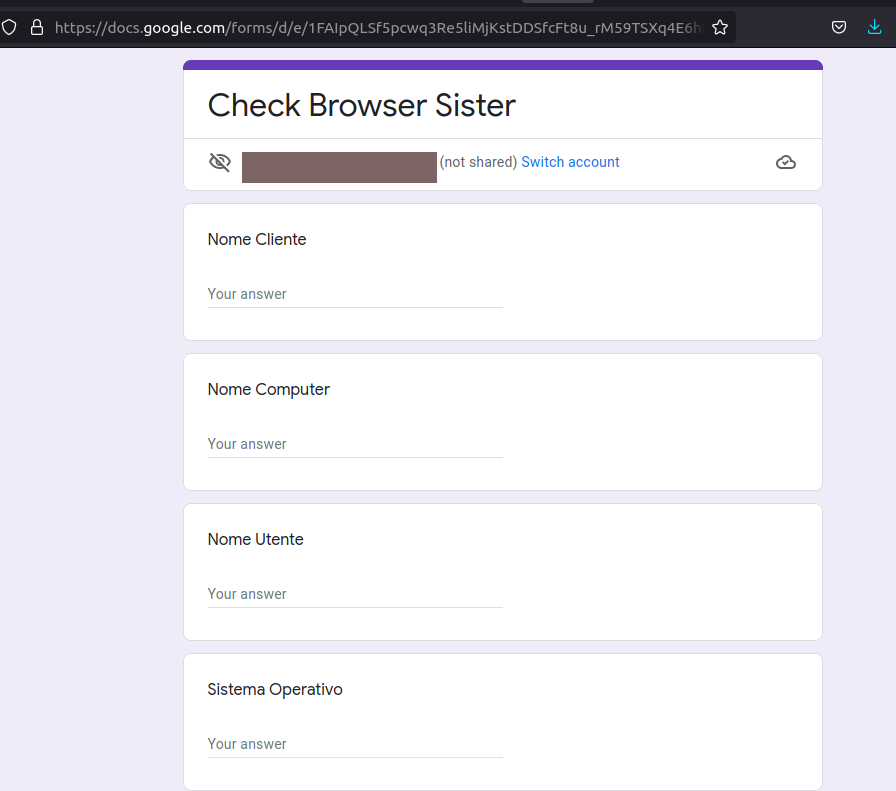Click the Nome Computer question label
This screenshot has width=896, height=791.
268,389
